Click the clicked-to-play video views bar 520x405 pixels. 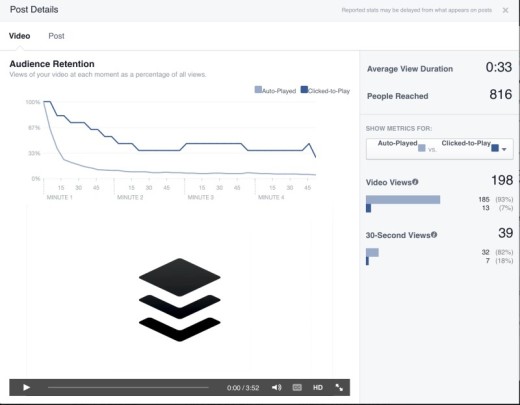click(368, 208)
